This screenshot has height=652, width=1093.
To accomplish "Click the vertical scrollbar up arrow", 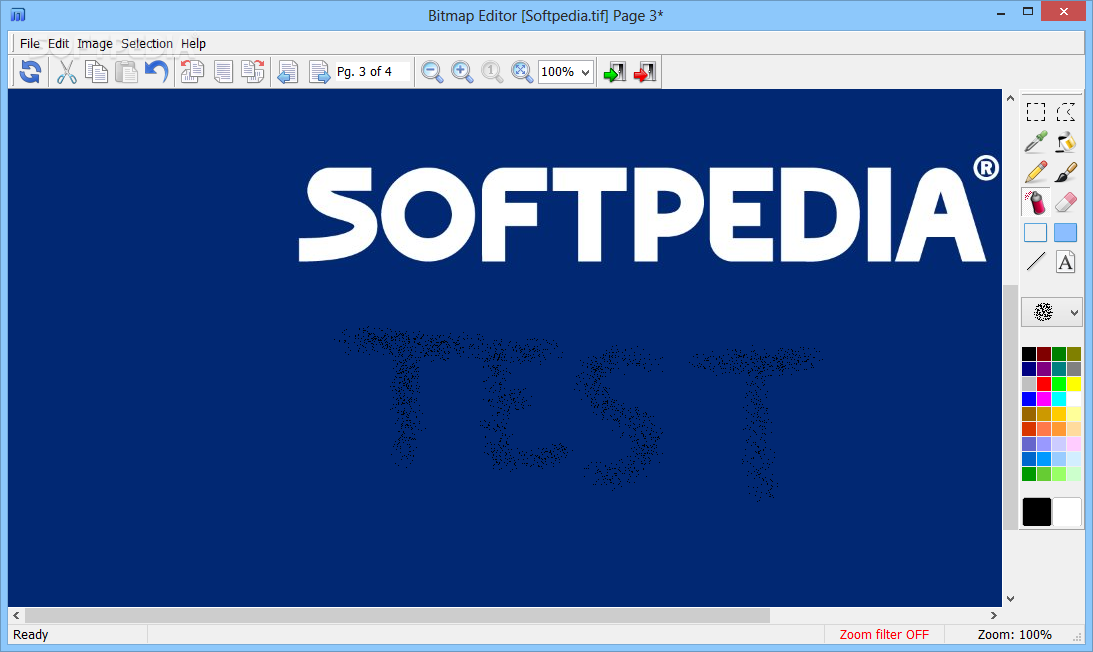I will (1010, 98).
